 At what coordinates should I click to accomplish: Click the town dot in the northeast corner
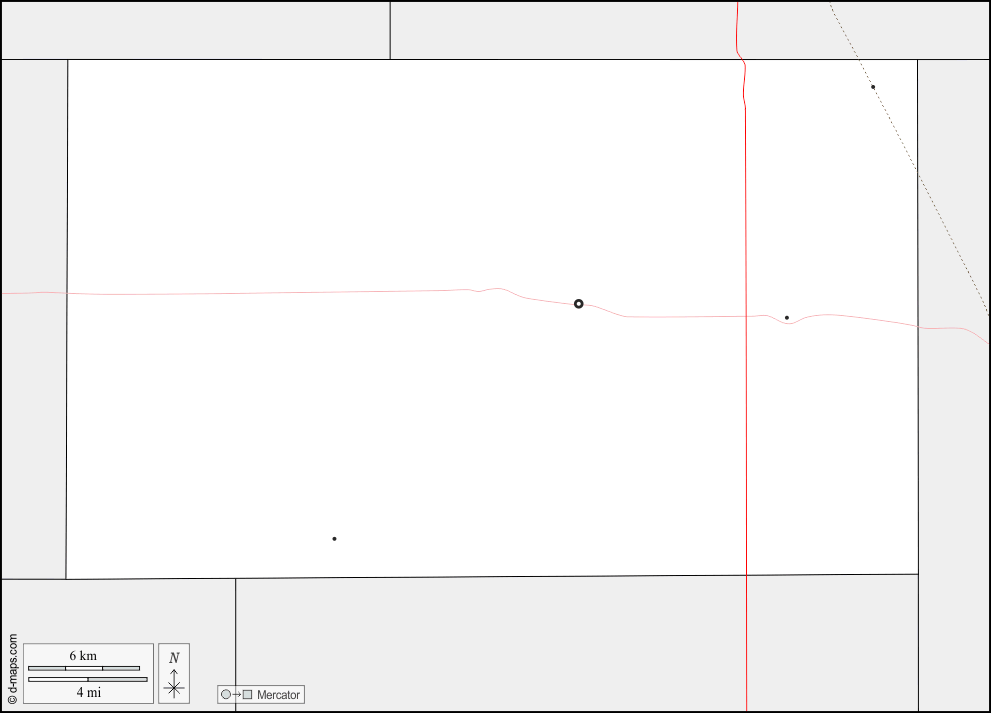pos(873,87)
